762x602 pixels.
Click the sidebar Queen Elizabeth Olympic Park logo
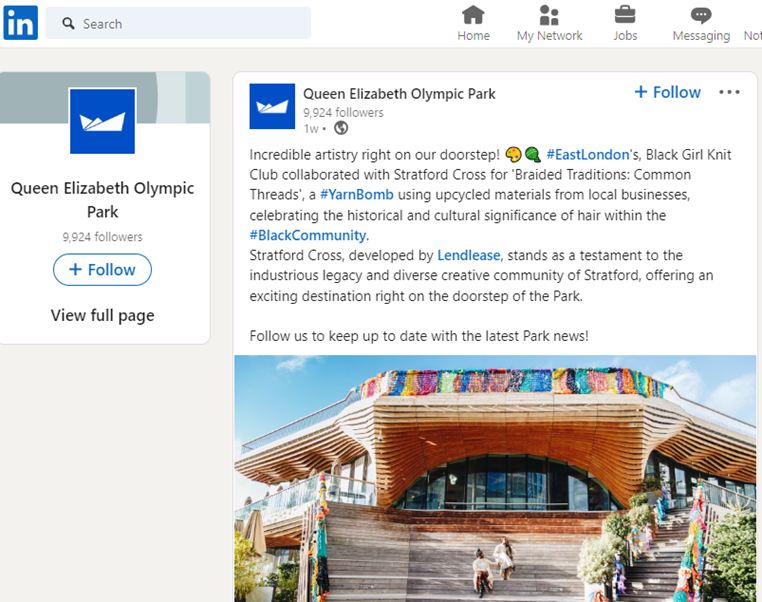pyautogui.click(x=102, y=121)
